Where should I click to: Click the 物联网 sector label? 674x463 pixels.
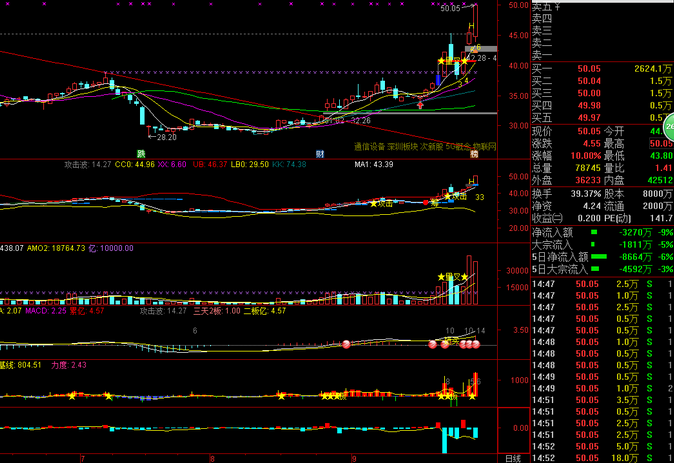tap(484, 147)
